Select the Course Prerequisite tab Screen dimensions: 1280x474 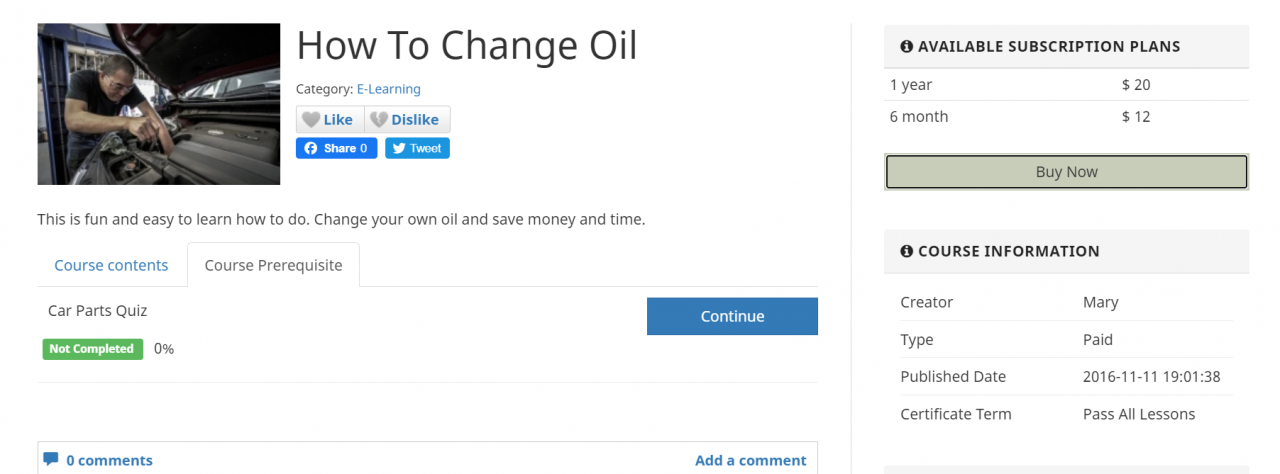point(273,265)
